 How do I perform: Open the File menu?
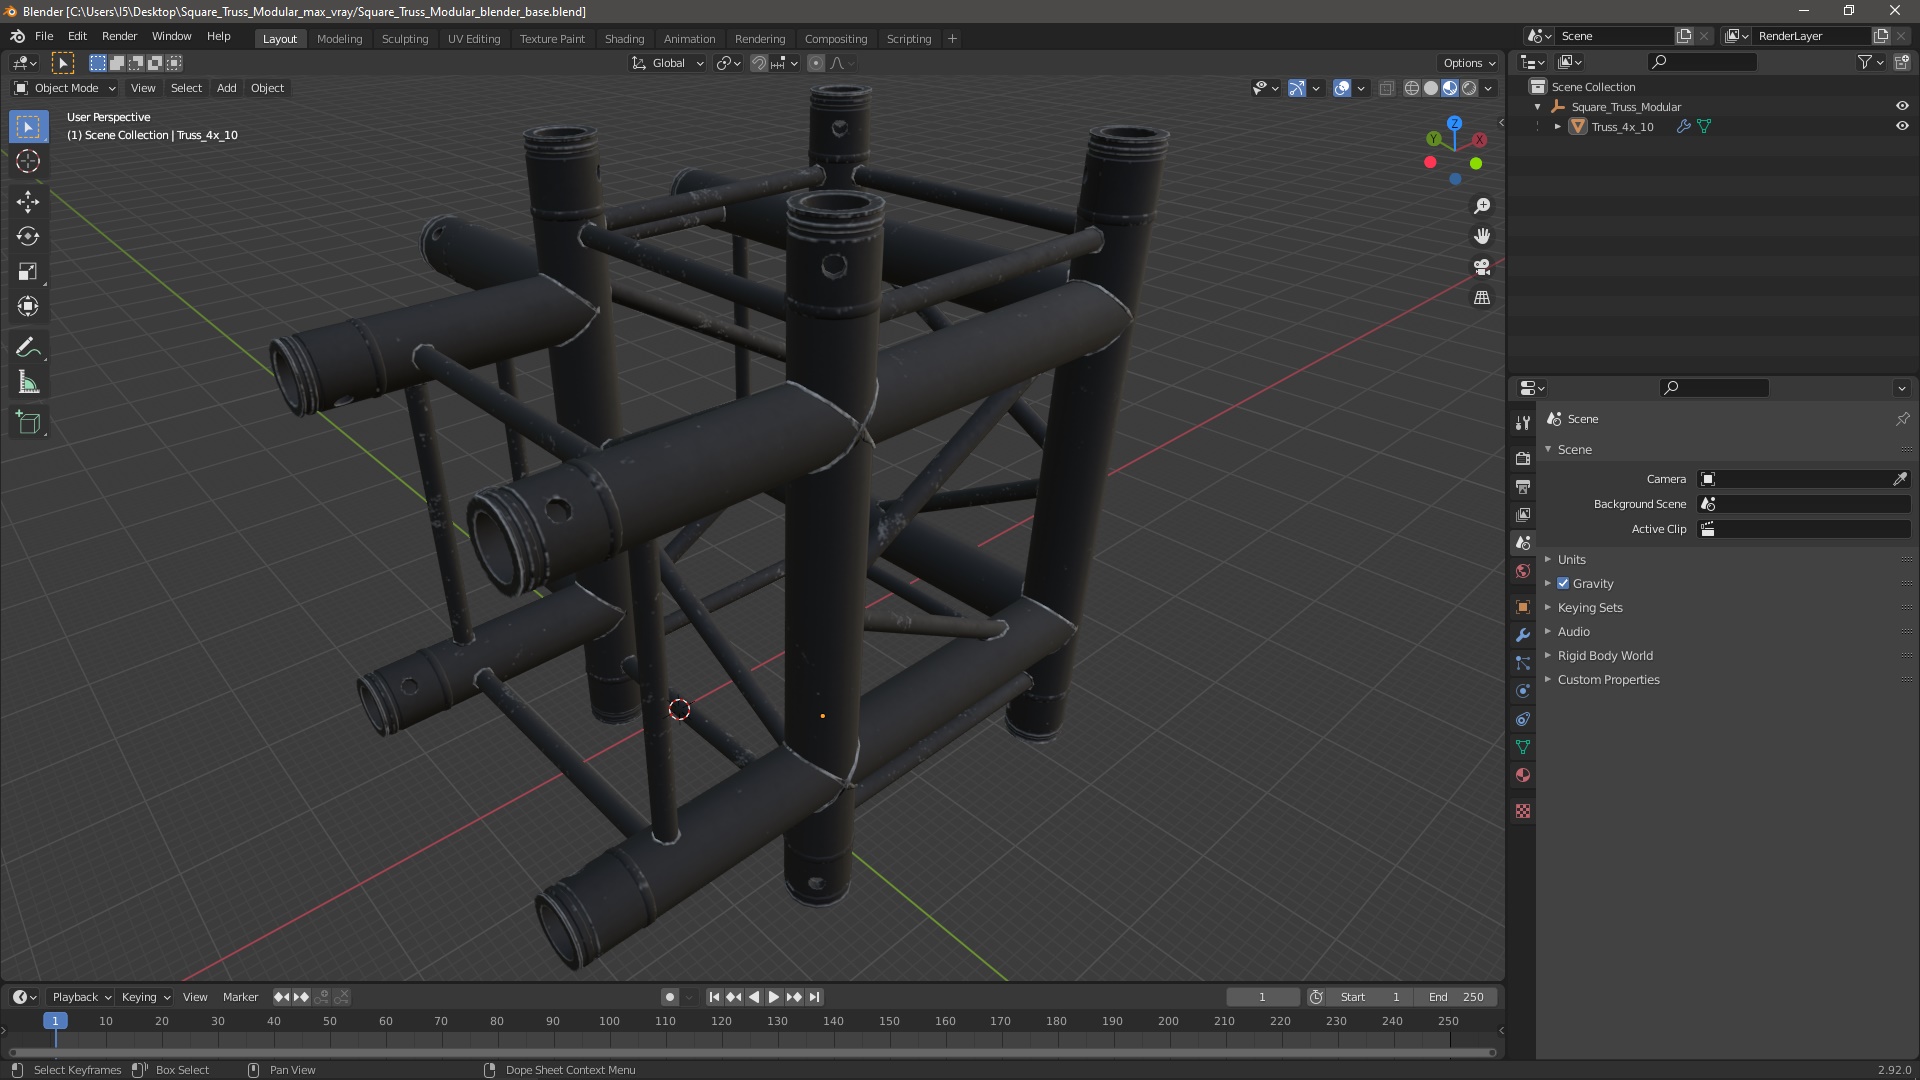pos(44,36)
